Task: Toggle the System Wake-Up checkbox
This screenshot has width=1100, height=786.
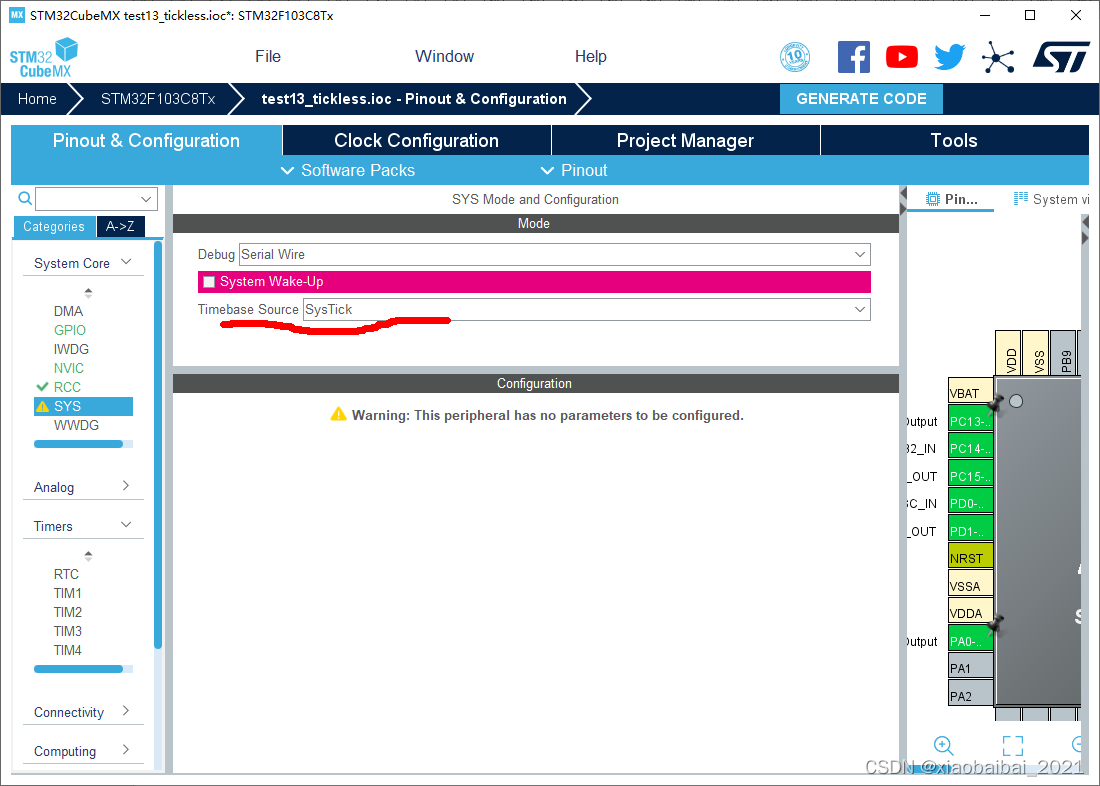Action: click(208, 282)
